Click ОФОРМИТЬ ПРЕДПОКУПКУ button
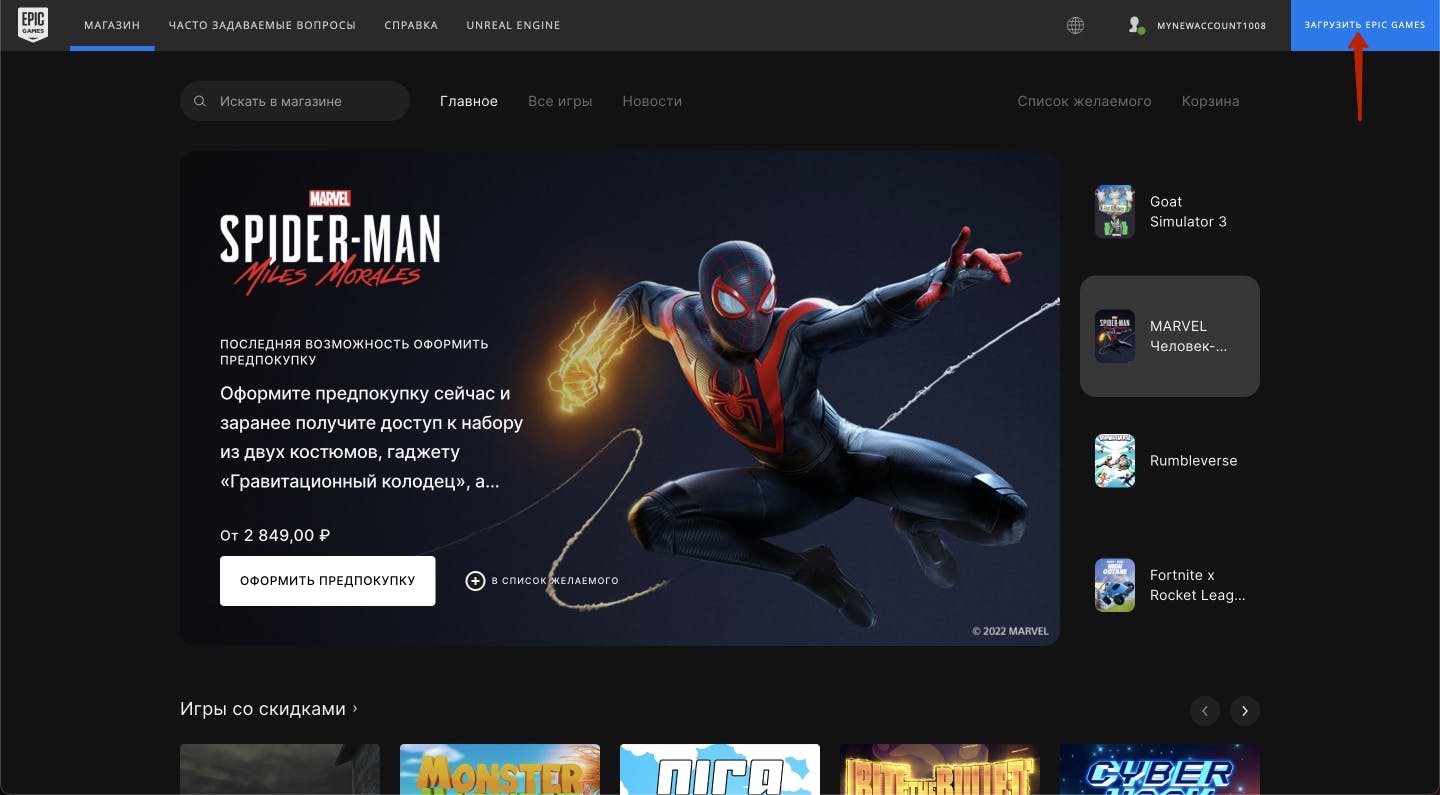The height and width of the screenshot is (795, 1440). pos(327,580)
